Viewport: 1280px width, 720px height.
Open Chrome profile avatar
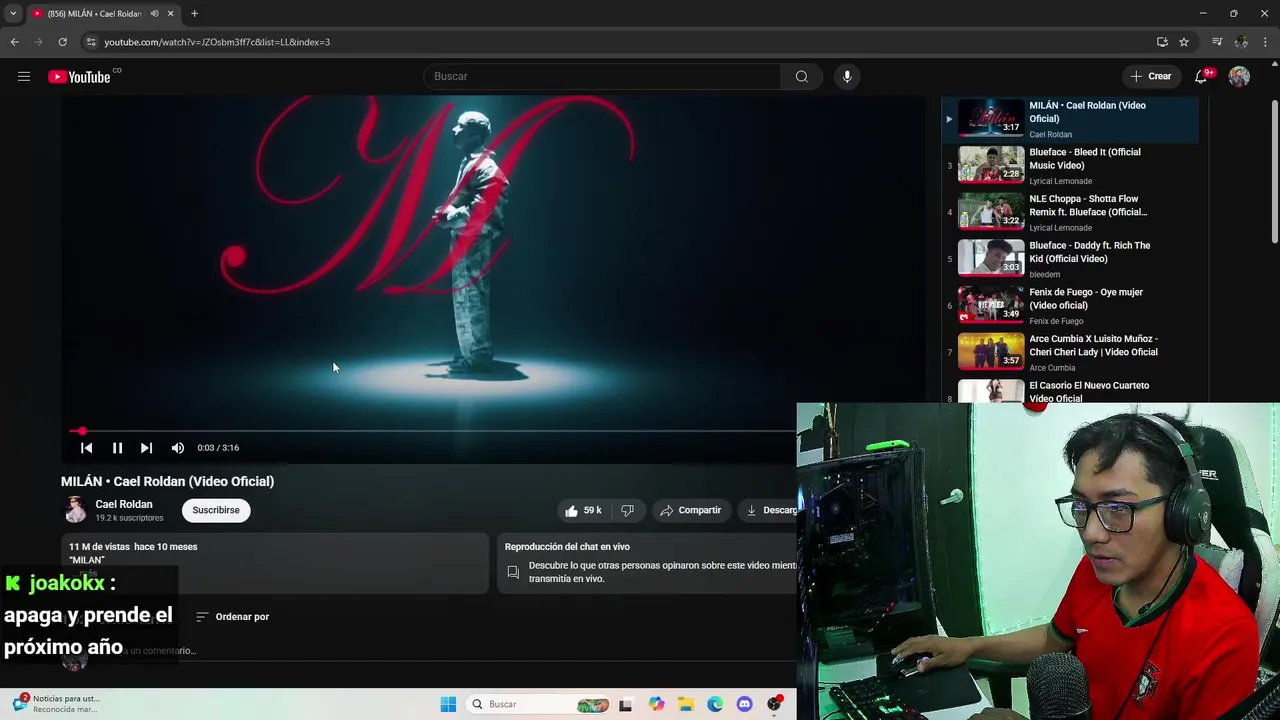pos(1241,42)
